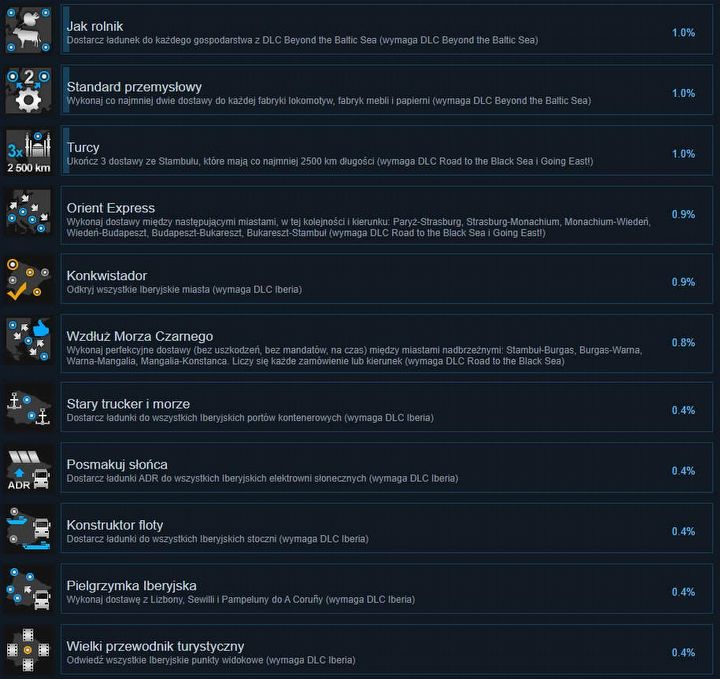The image size is (720, 679).
Task: Click the 0.8% value for Wzdłuż Morza Czarnego
Action: tap(683, 342)
